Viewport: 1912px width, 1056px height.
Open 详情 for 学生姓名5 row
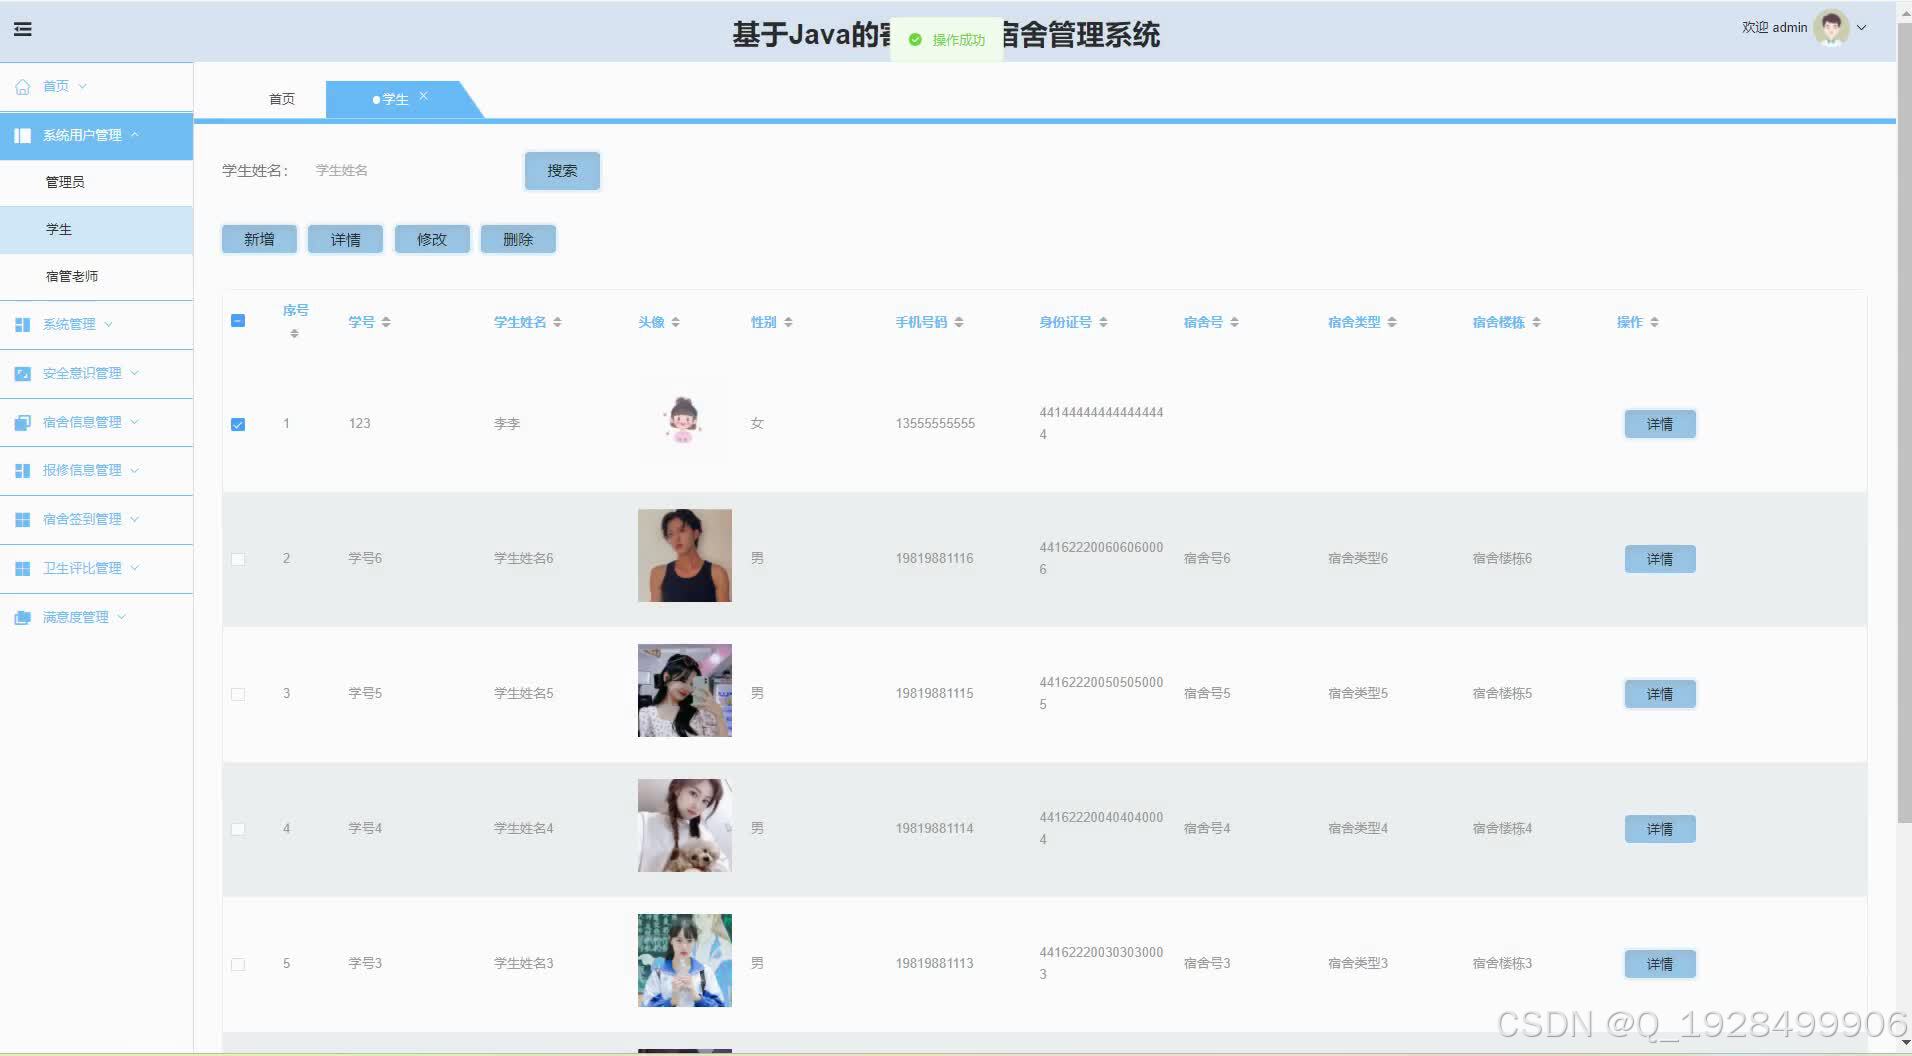click(x=1660, y=694)
